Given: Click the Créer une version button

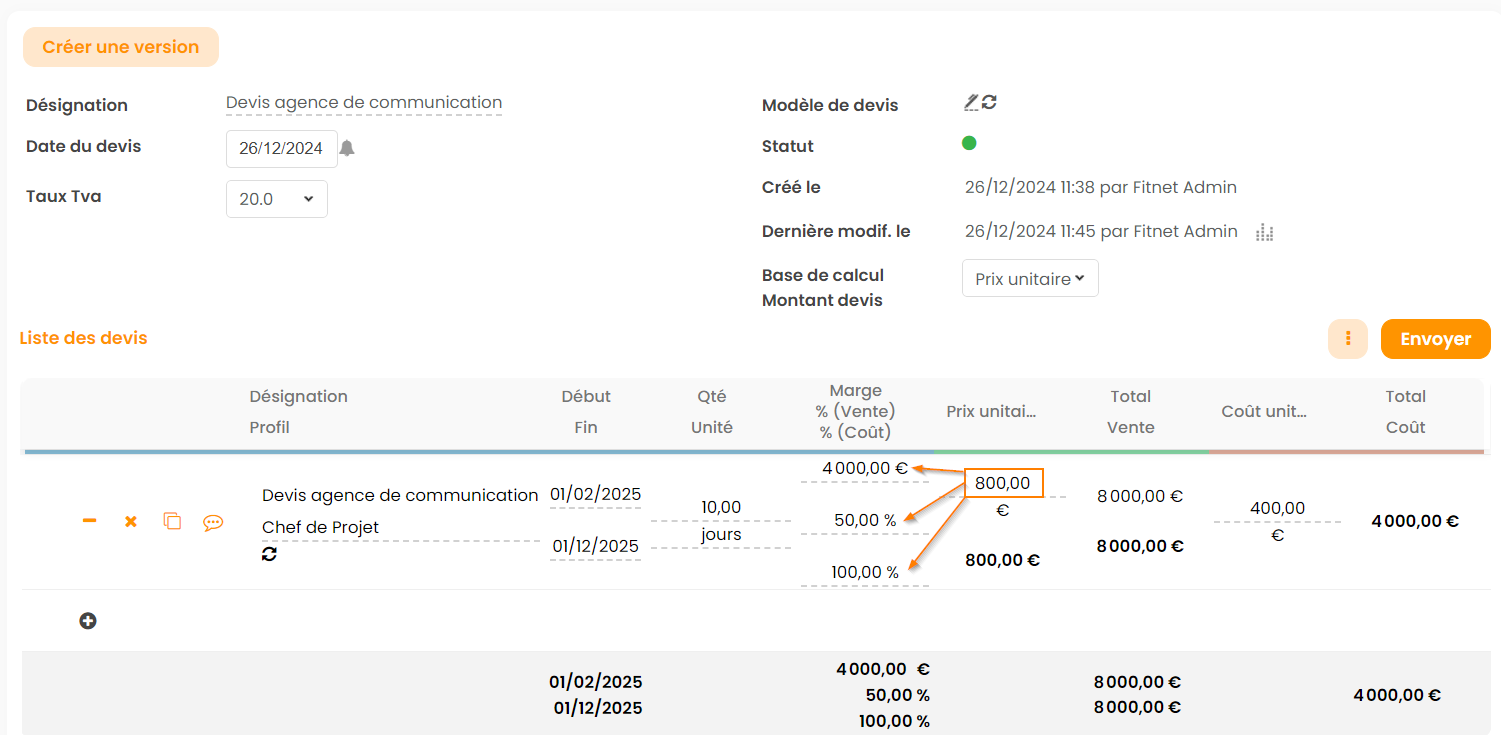Looking at the screenshot, I should click(121, 47).
